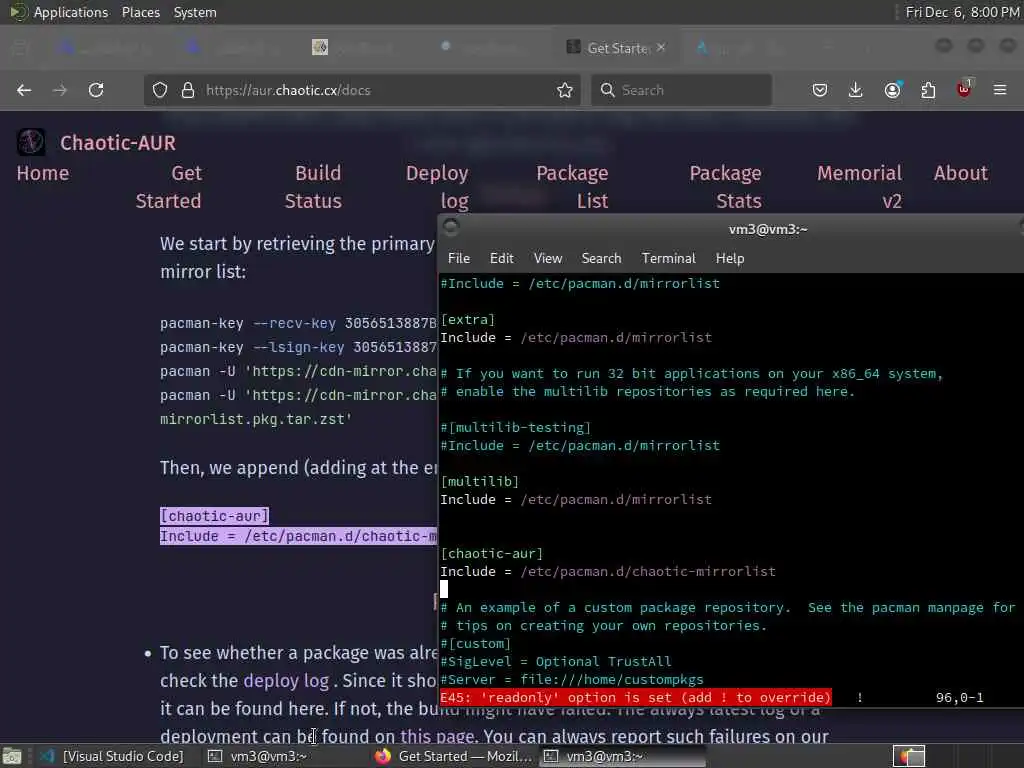Open the extensions puzzle icon
Viewport: 1024px width, 768px height.
coord(928,90)
